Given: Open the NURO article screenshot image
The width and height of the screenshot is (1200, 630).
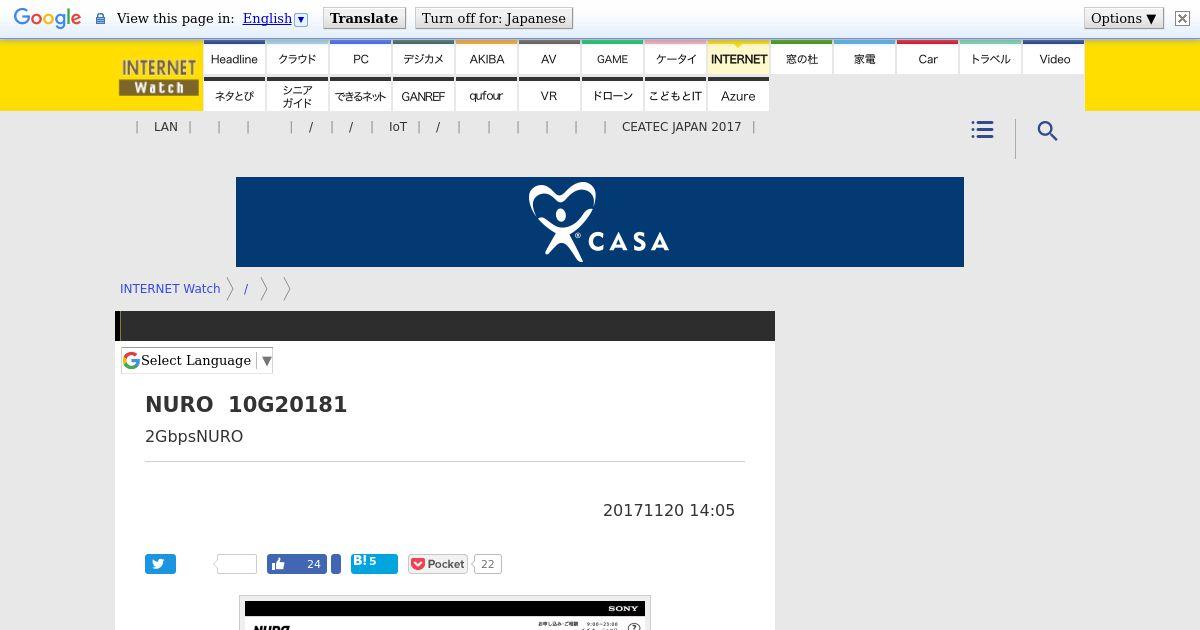Looking at the screenshot, I should 445,613.
